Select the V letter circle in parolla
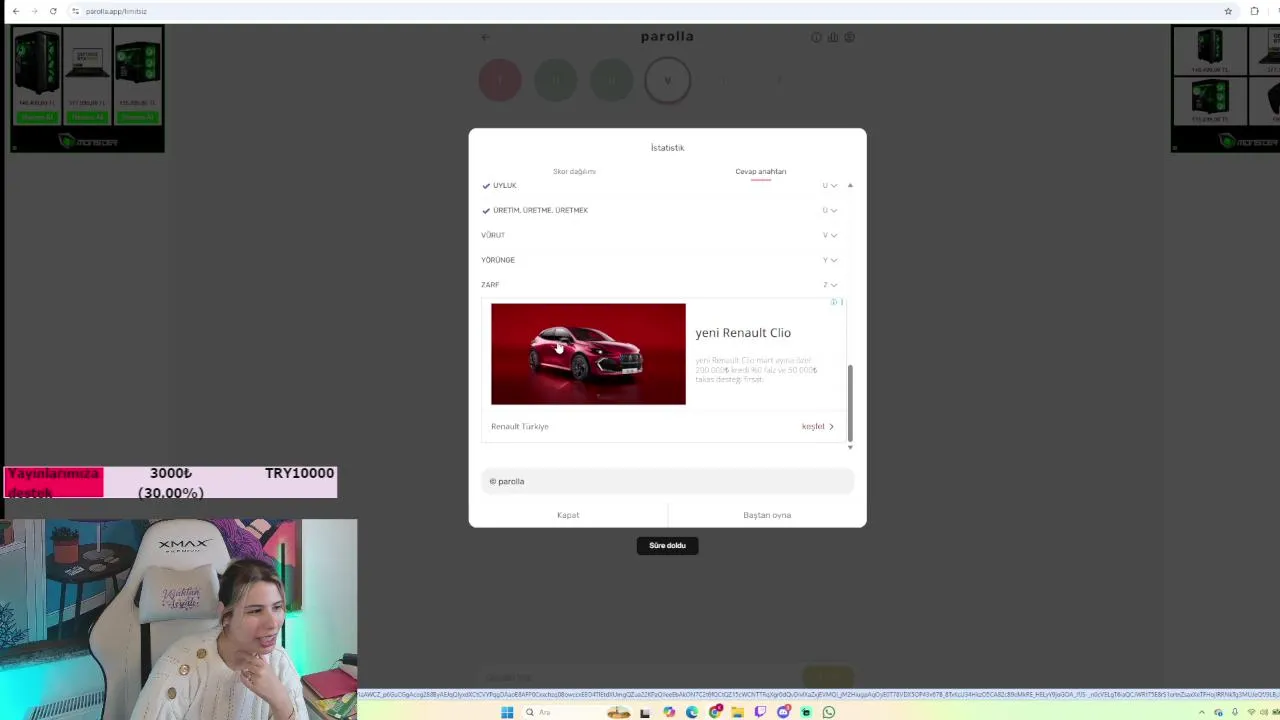 [x=667, y=81]
